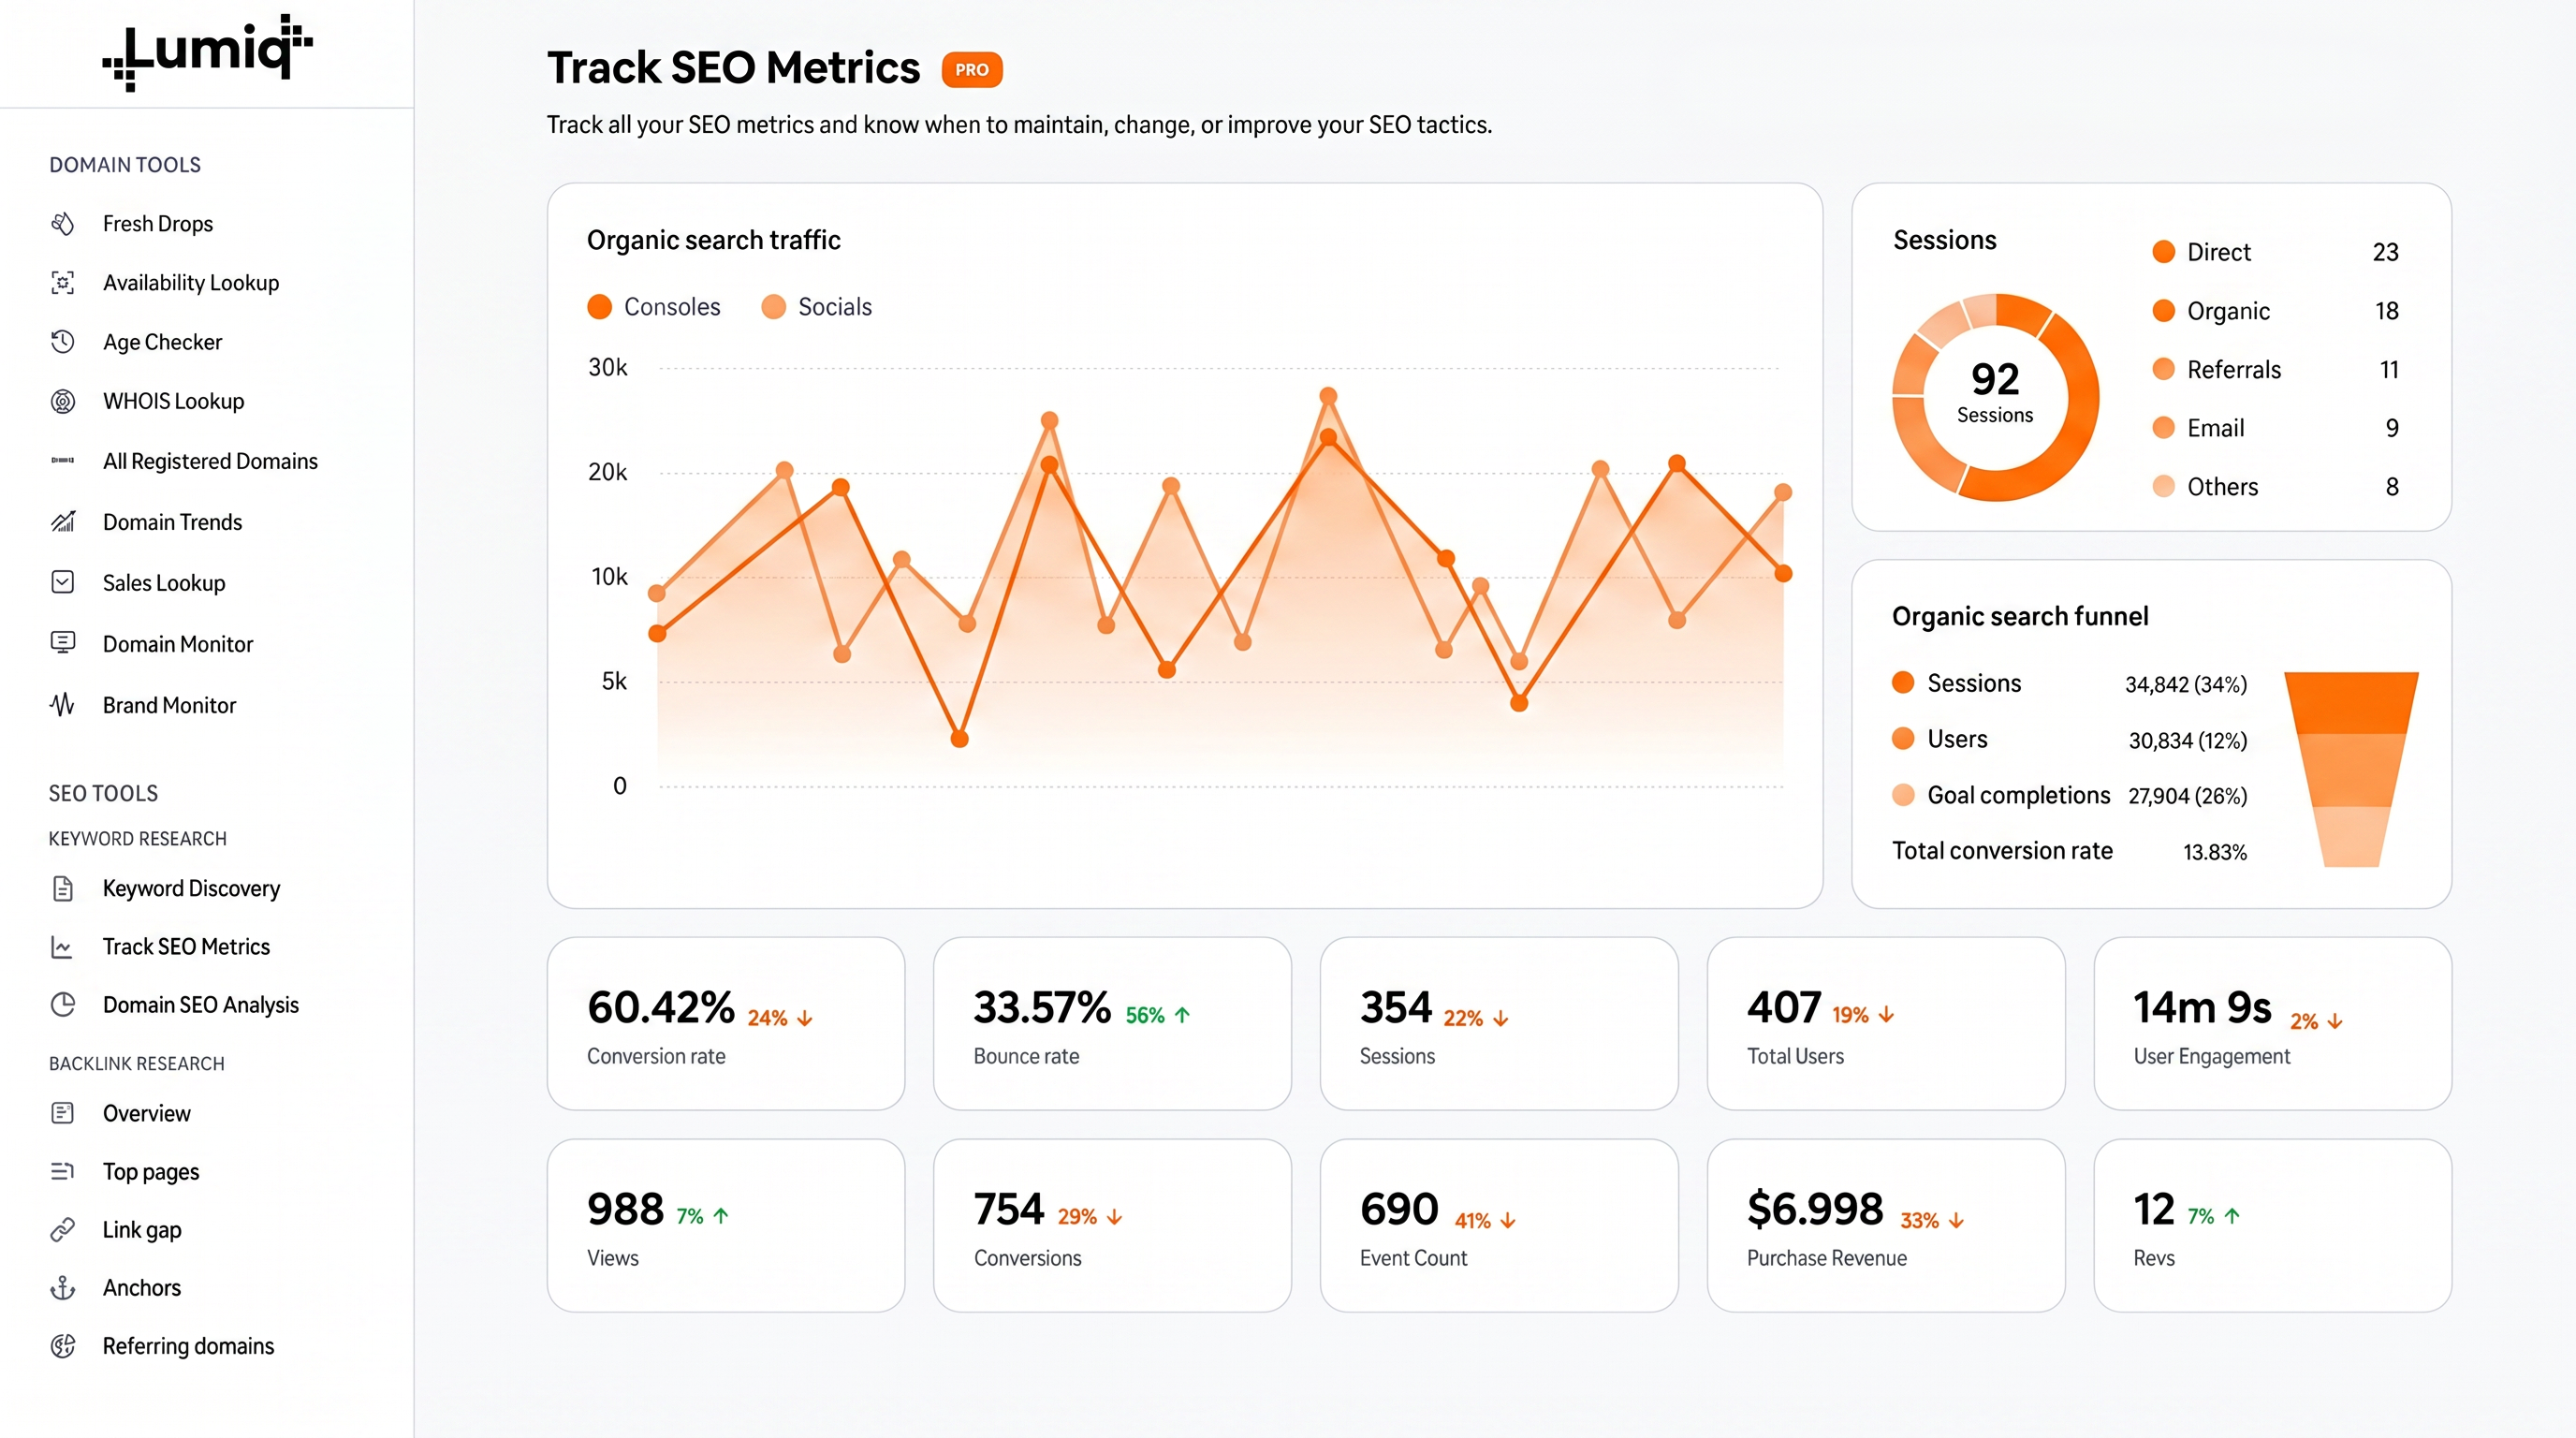
Task: Toggle the Socials series in chart legend
Action: tap(817, 307)
